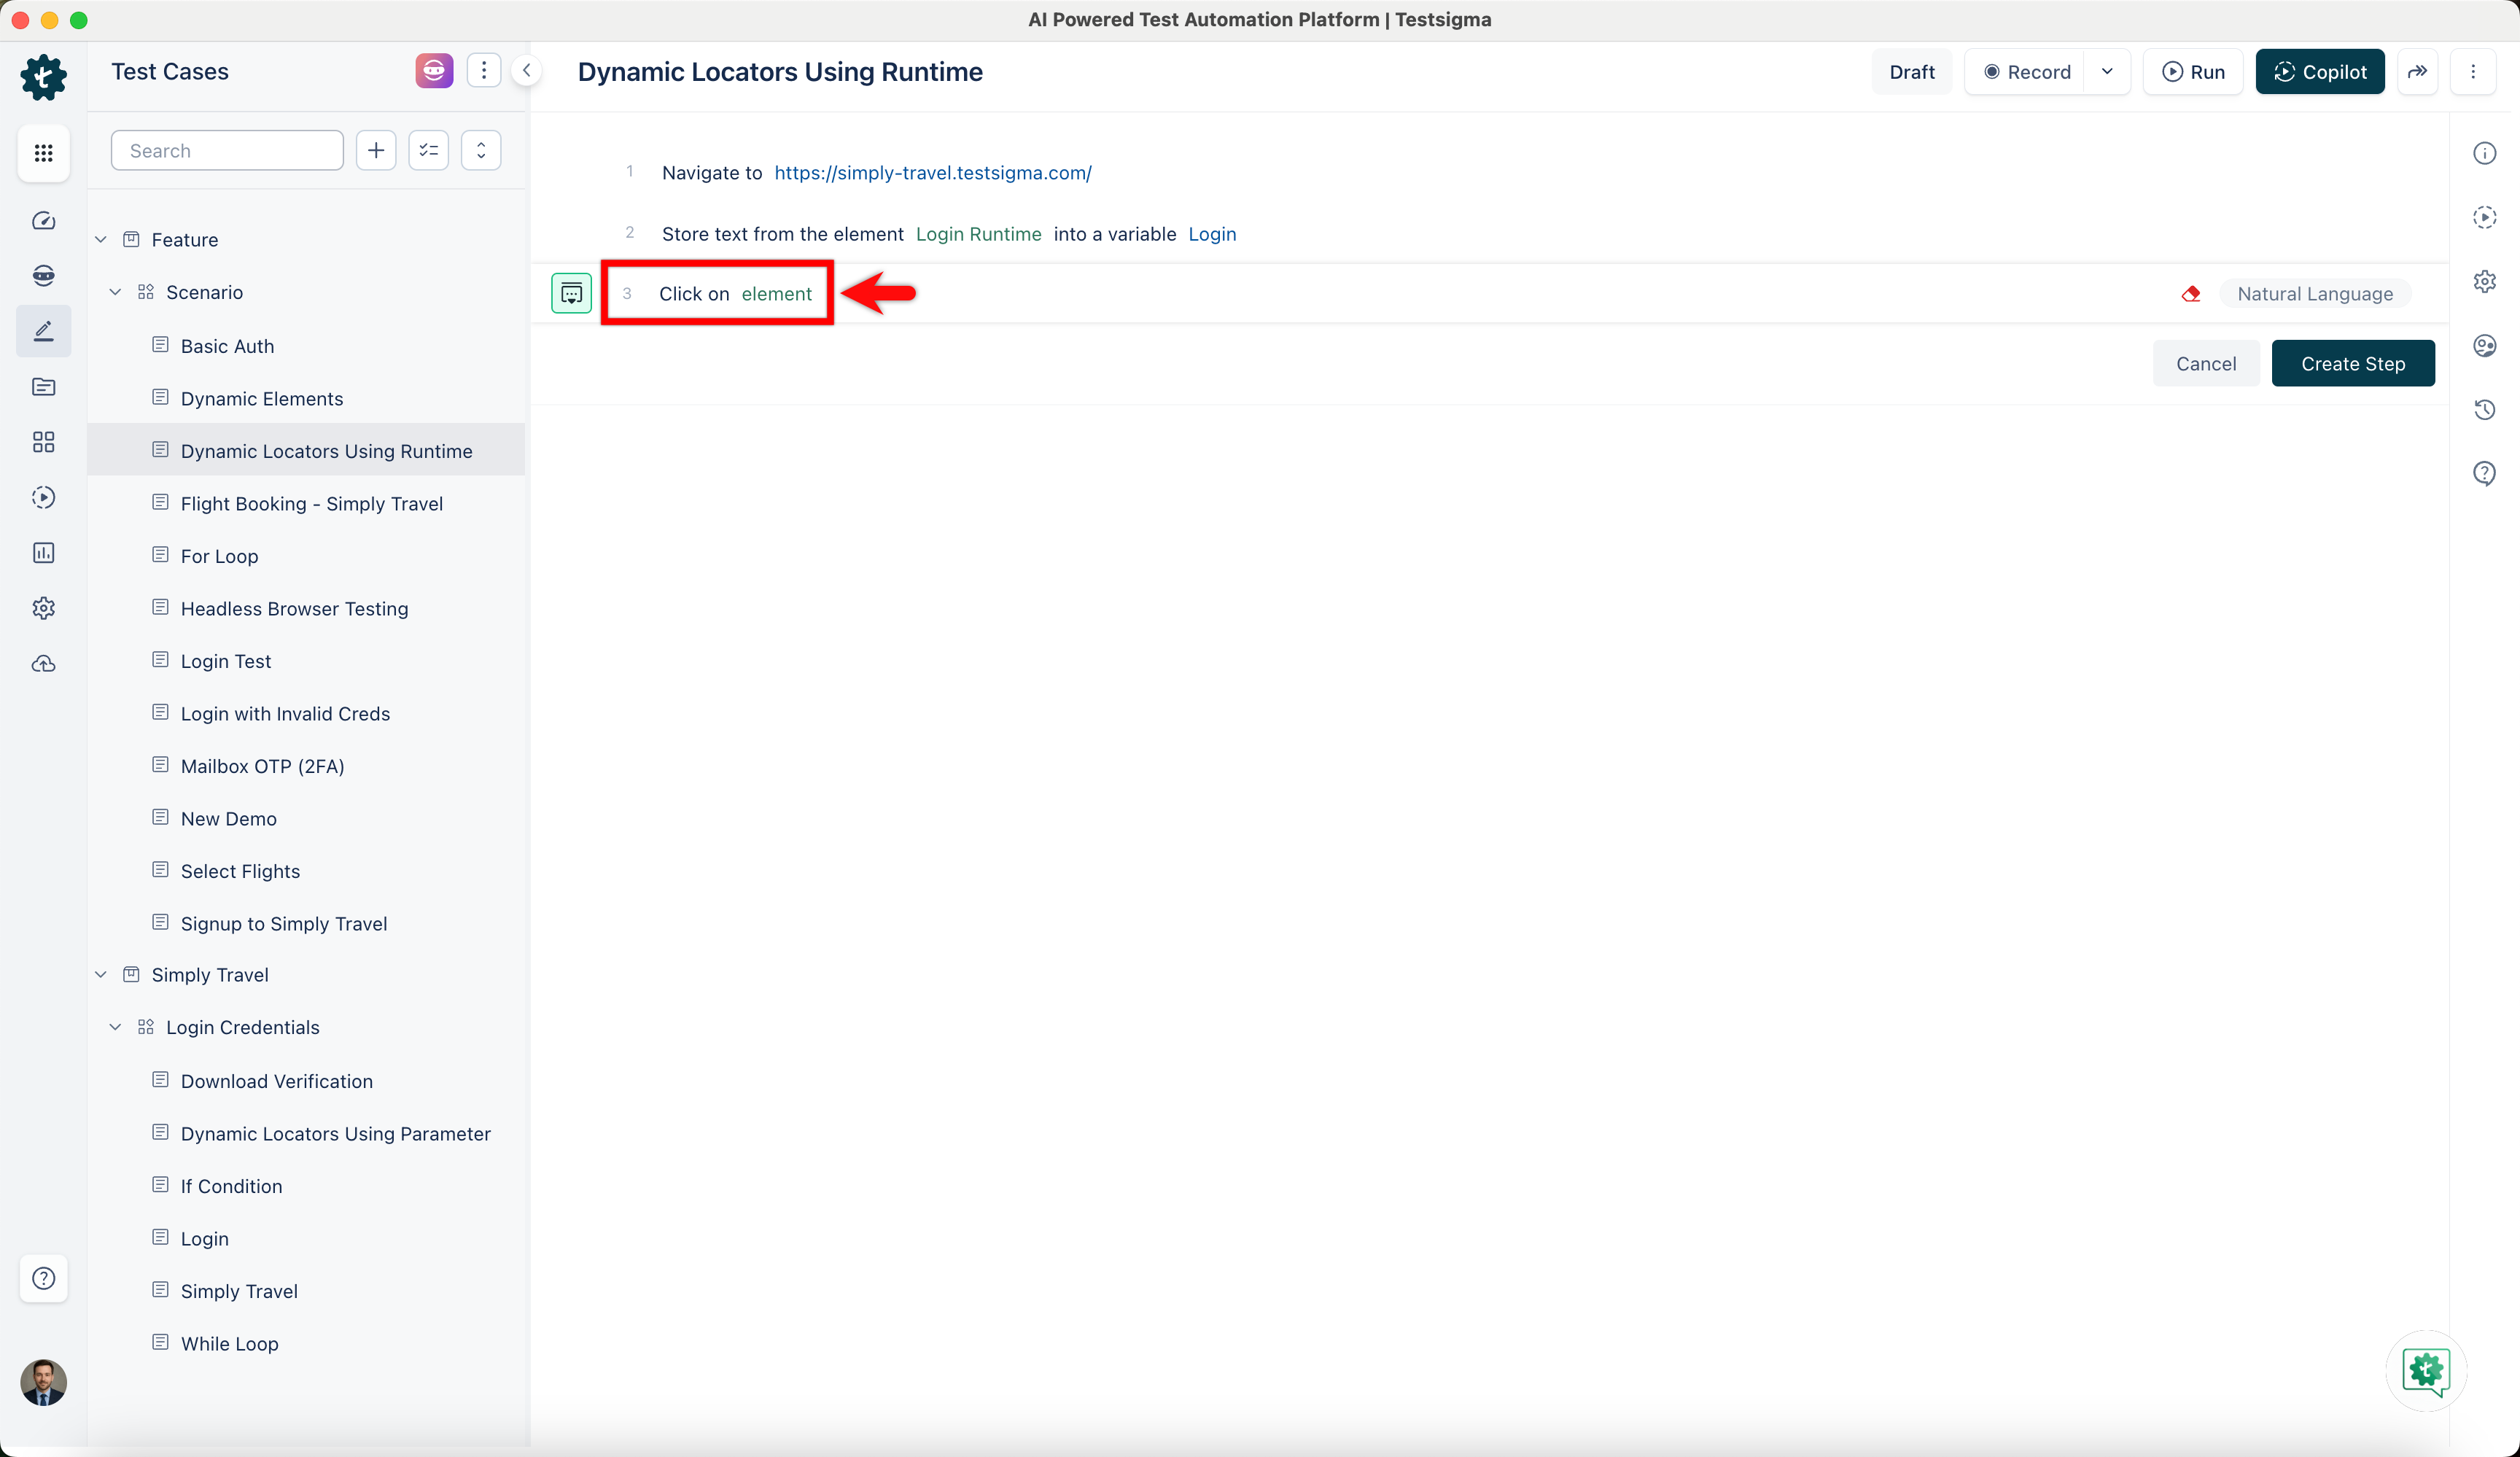Open the info panel icon
Viewport: 2520px width, 1457px height.
(2485, 153)
